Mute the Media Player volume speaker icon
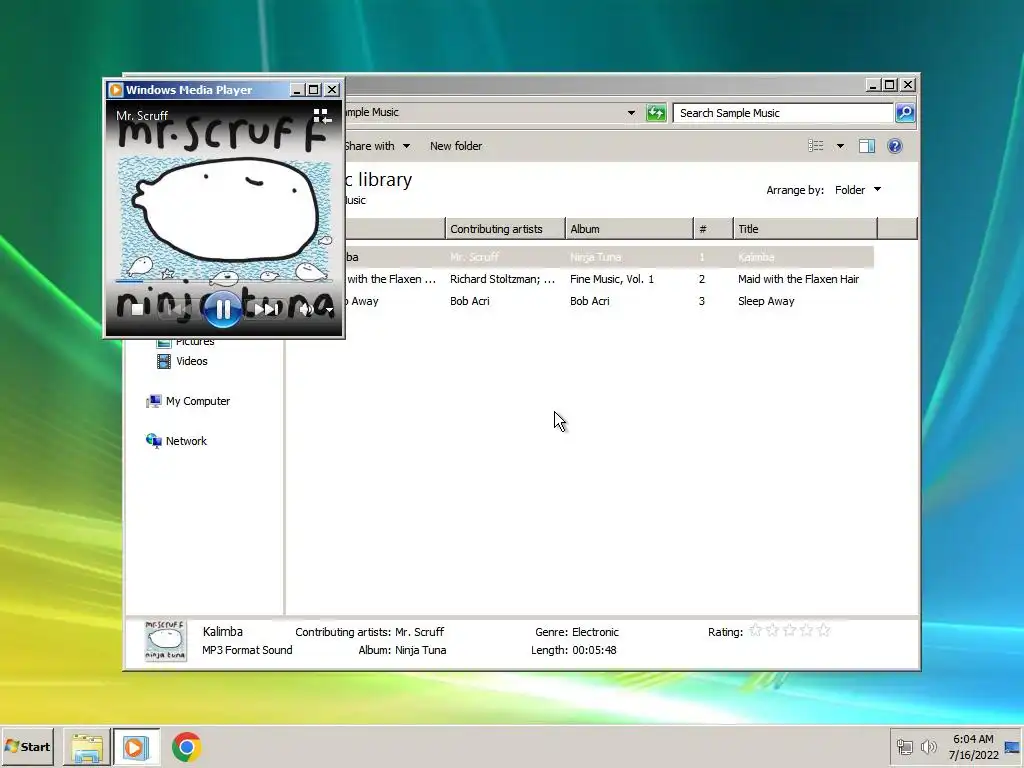The image size is (1024, 768). click(x=305, y=310)
